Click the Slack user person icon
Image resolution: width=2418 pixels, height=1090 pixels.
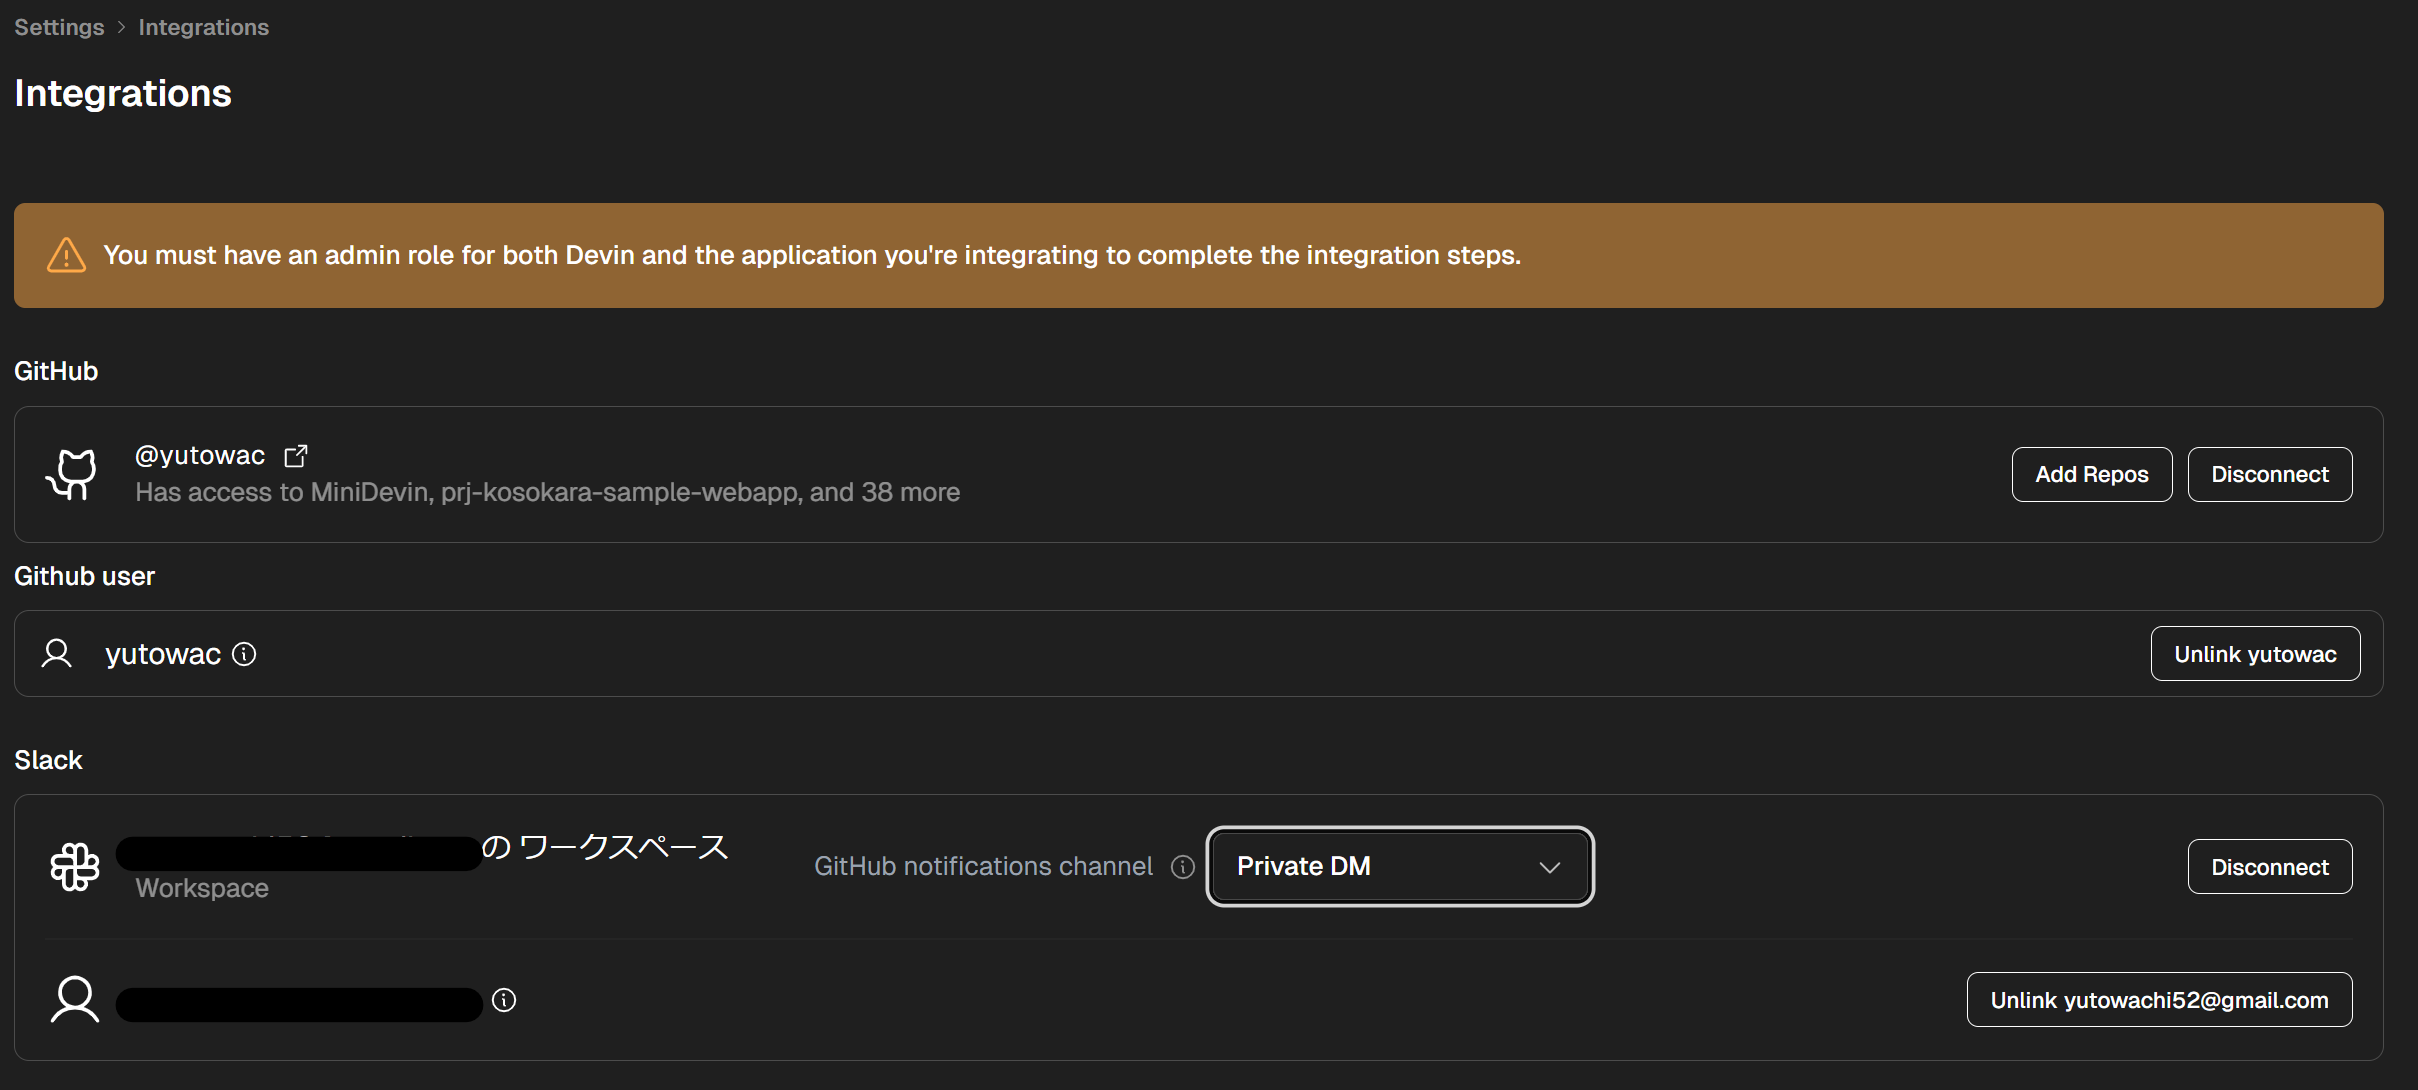coord(75,1000)
